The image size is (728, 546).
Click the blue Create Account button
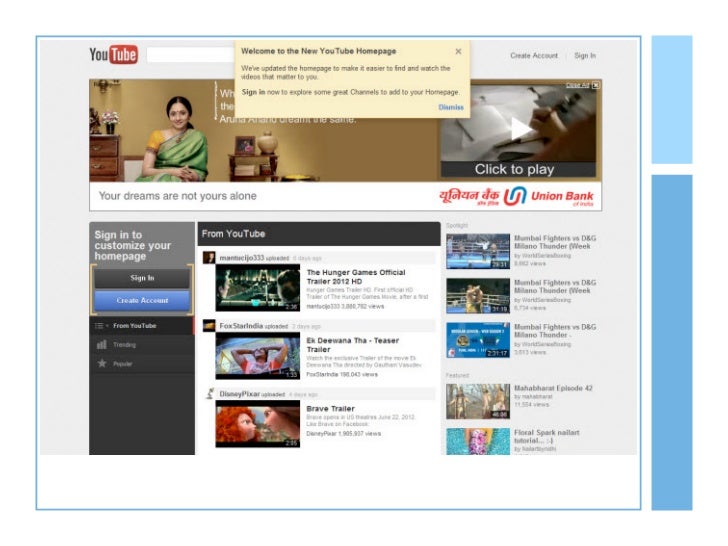(142, 300)
